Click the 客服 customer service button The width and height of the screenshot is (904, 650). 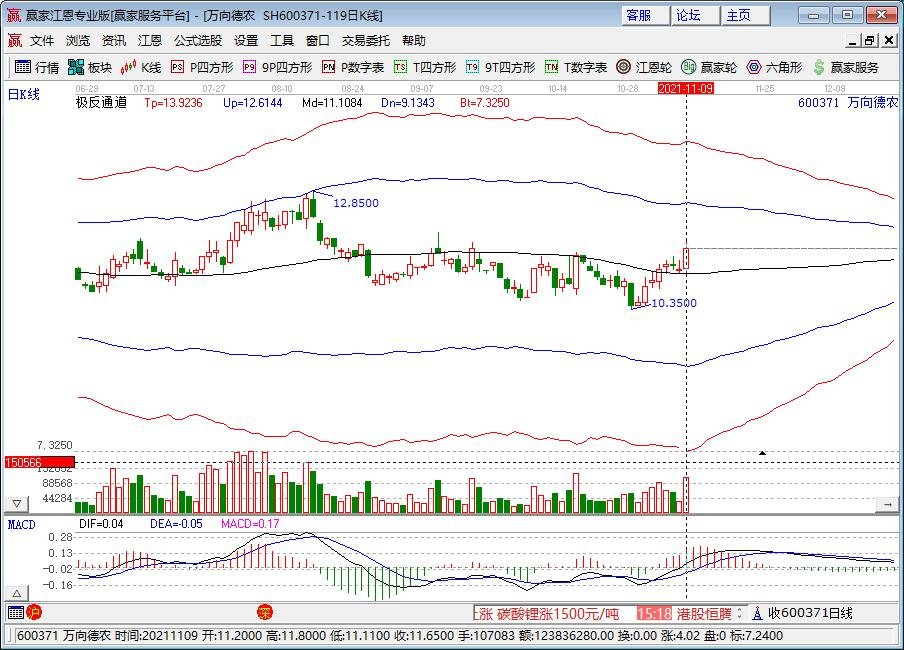[x=638, y=15]
